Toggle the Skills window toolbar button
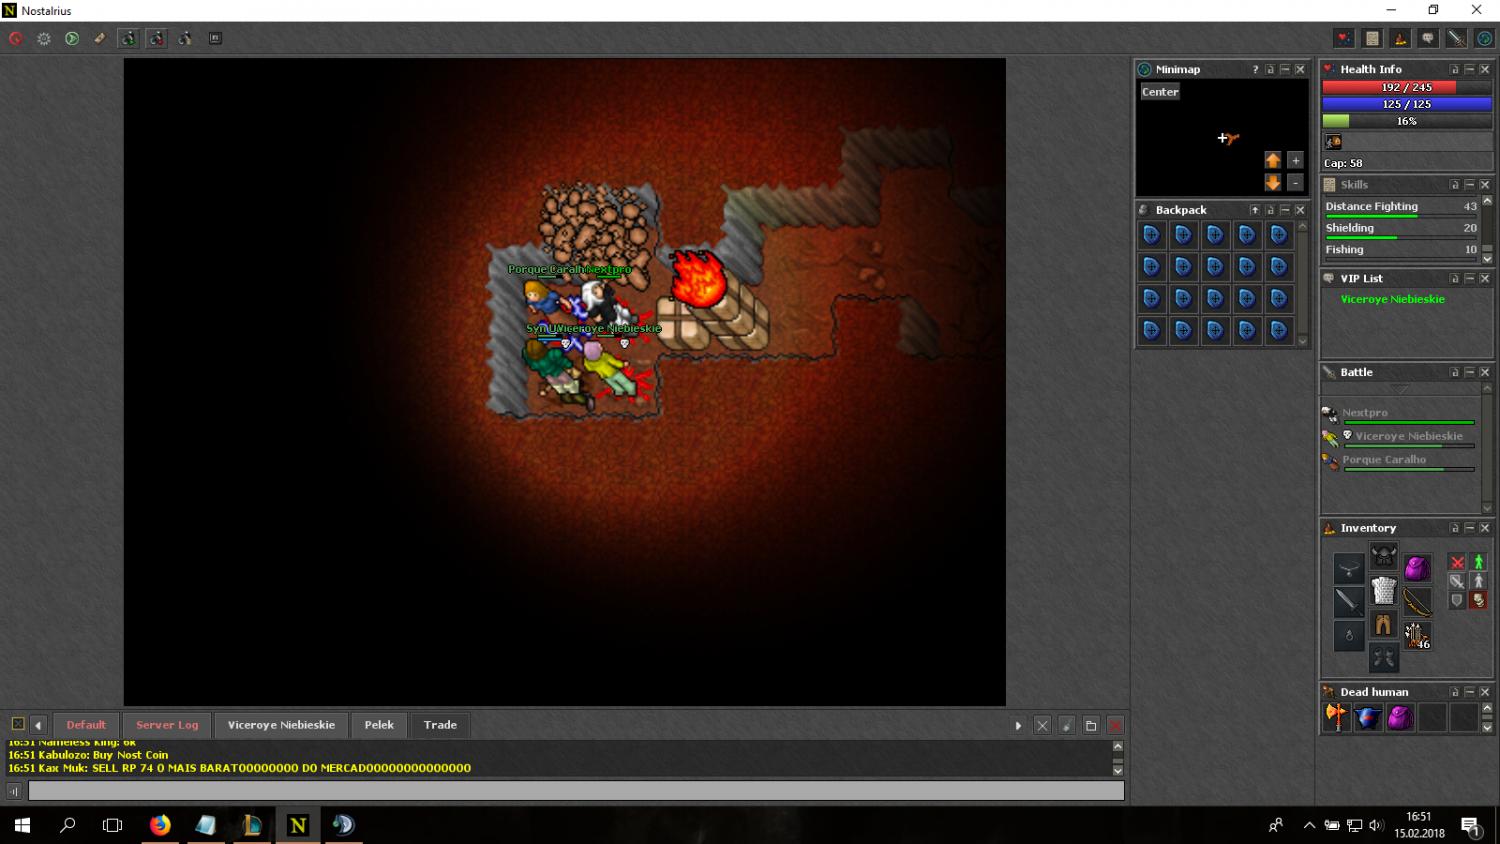The height and width of the screenshot is (844, 1500). pos(1372,38)
